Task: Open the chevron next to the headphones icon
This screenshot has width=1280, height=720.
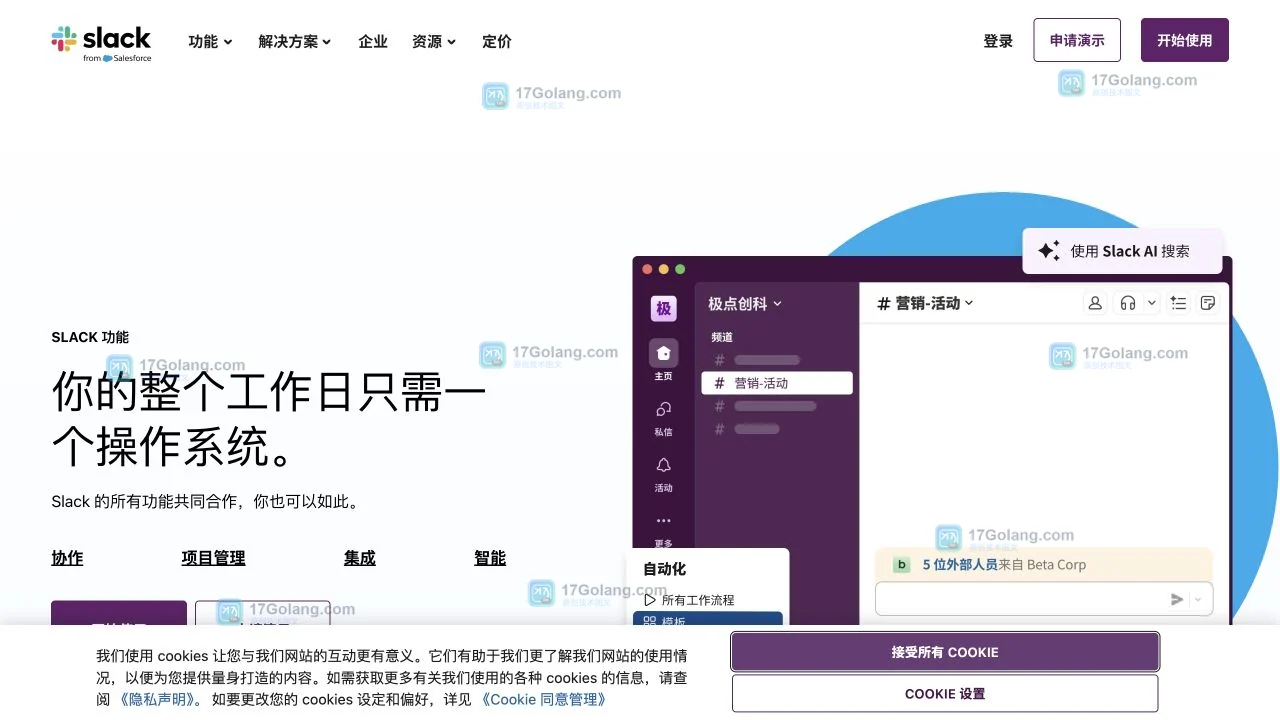Action: (x=1151, y=303)
